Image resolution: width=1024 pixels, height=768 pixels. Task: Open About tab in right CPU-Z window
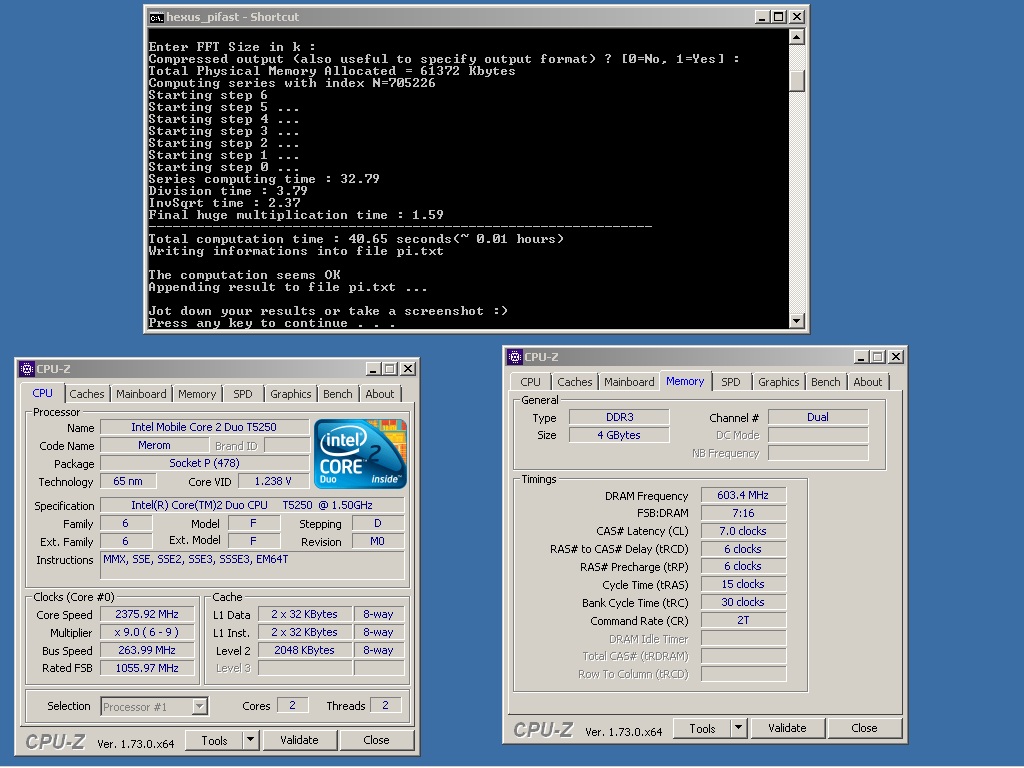pyautogui.click(x=867, y=382)
